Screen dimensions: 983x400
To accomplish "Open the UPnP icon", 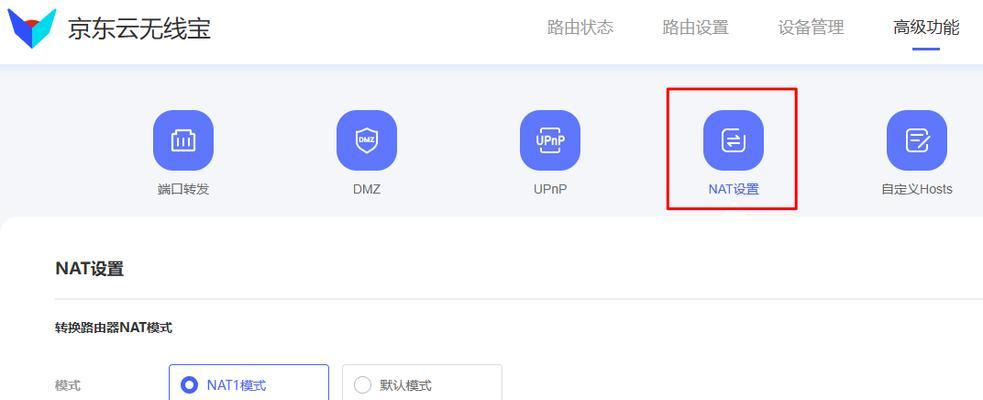I will 550,140.
